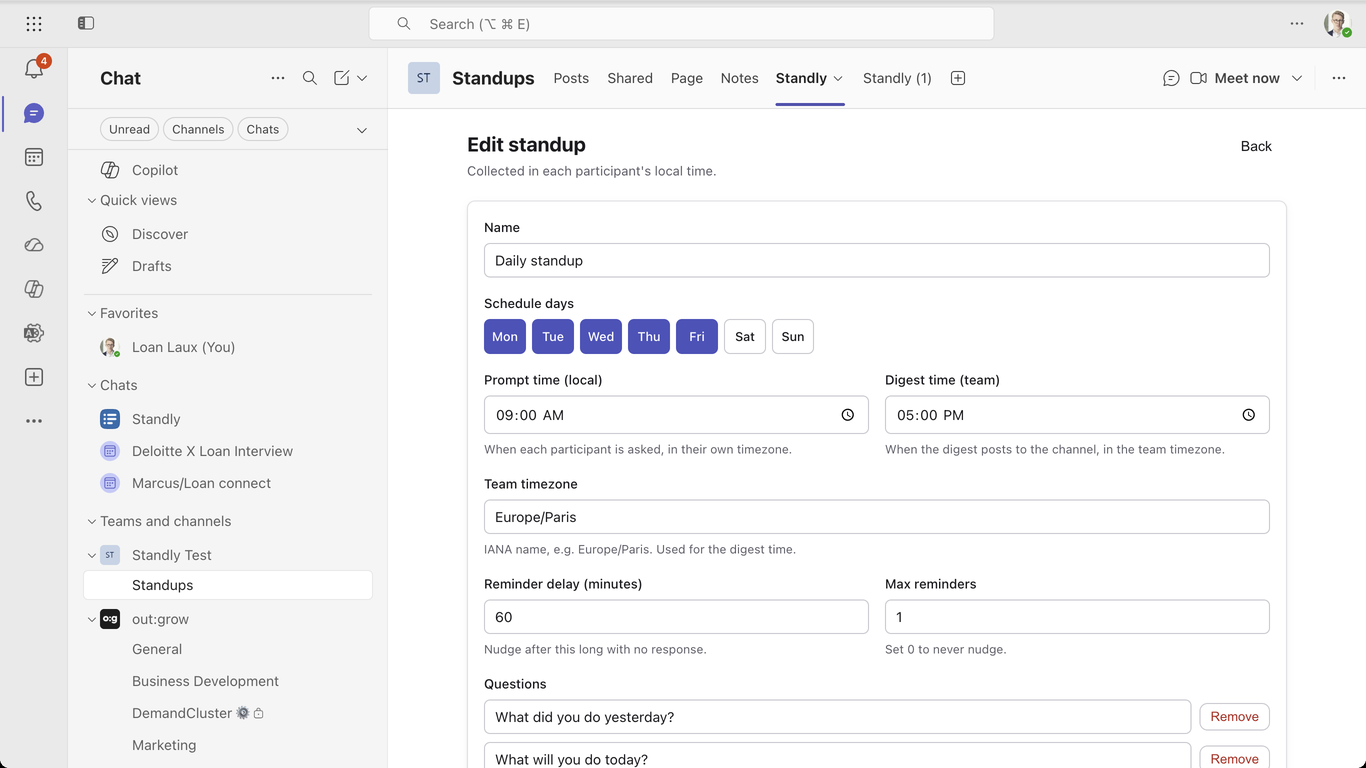Remove the 'What did you do yesterday?' question

tap(1235, 717)
